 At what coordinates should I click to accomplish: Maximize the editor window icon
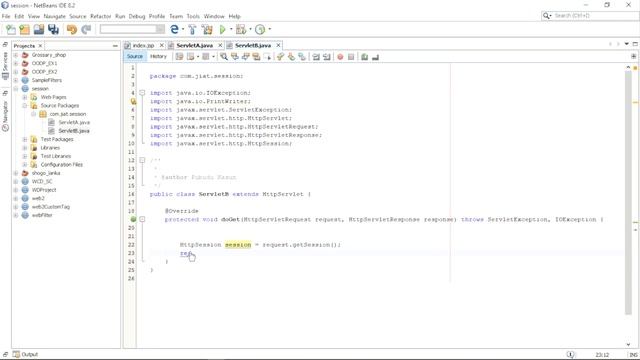click(x=635, y=44)
